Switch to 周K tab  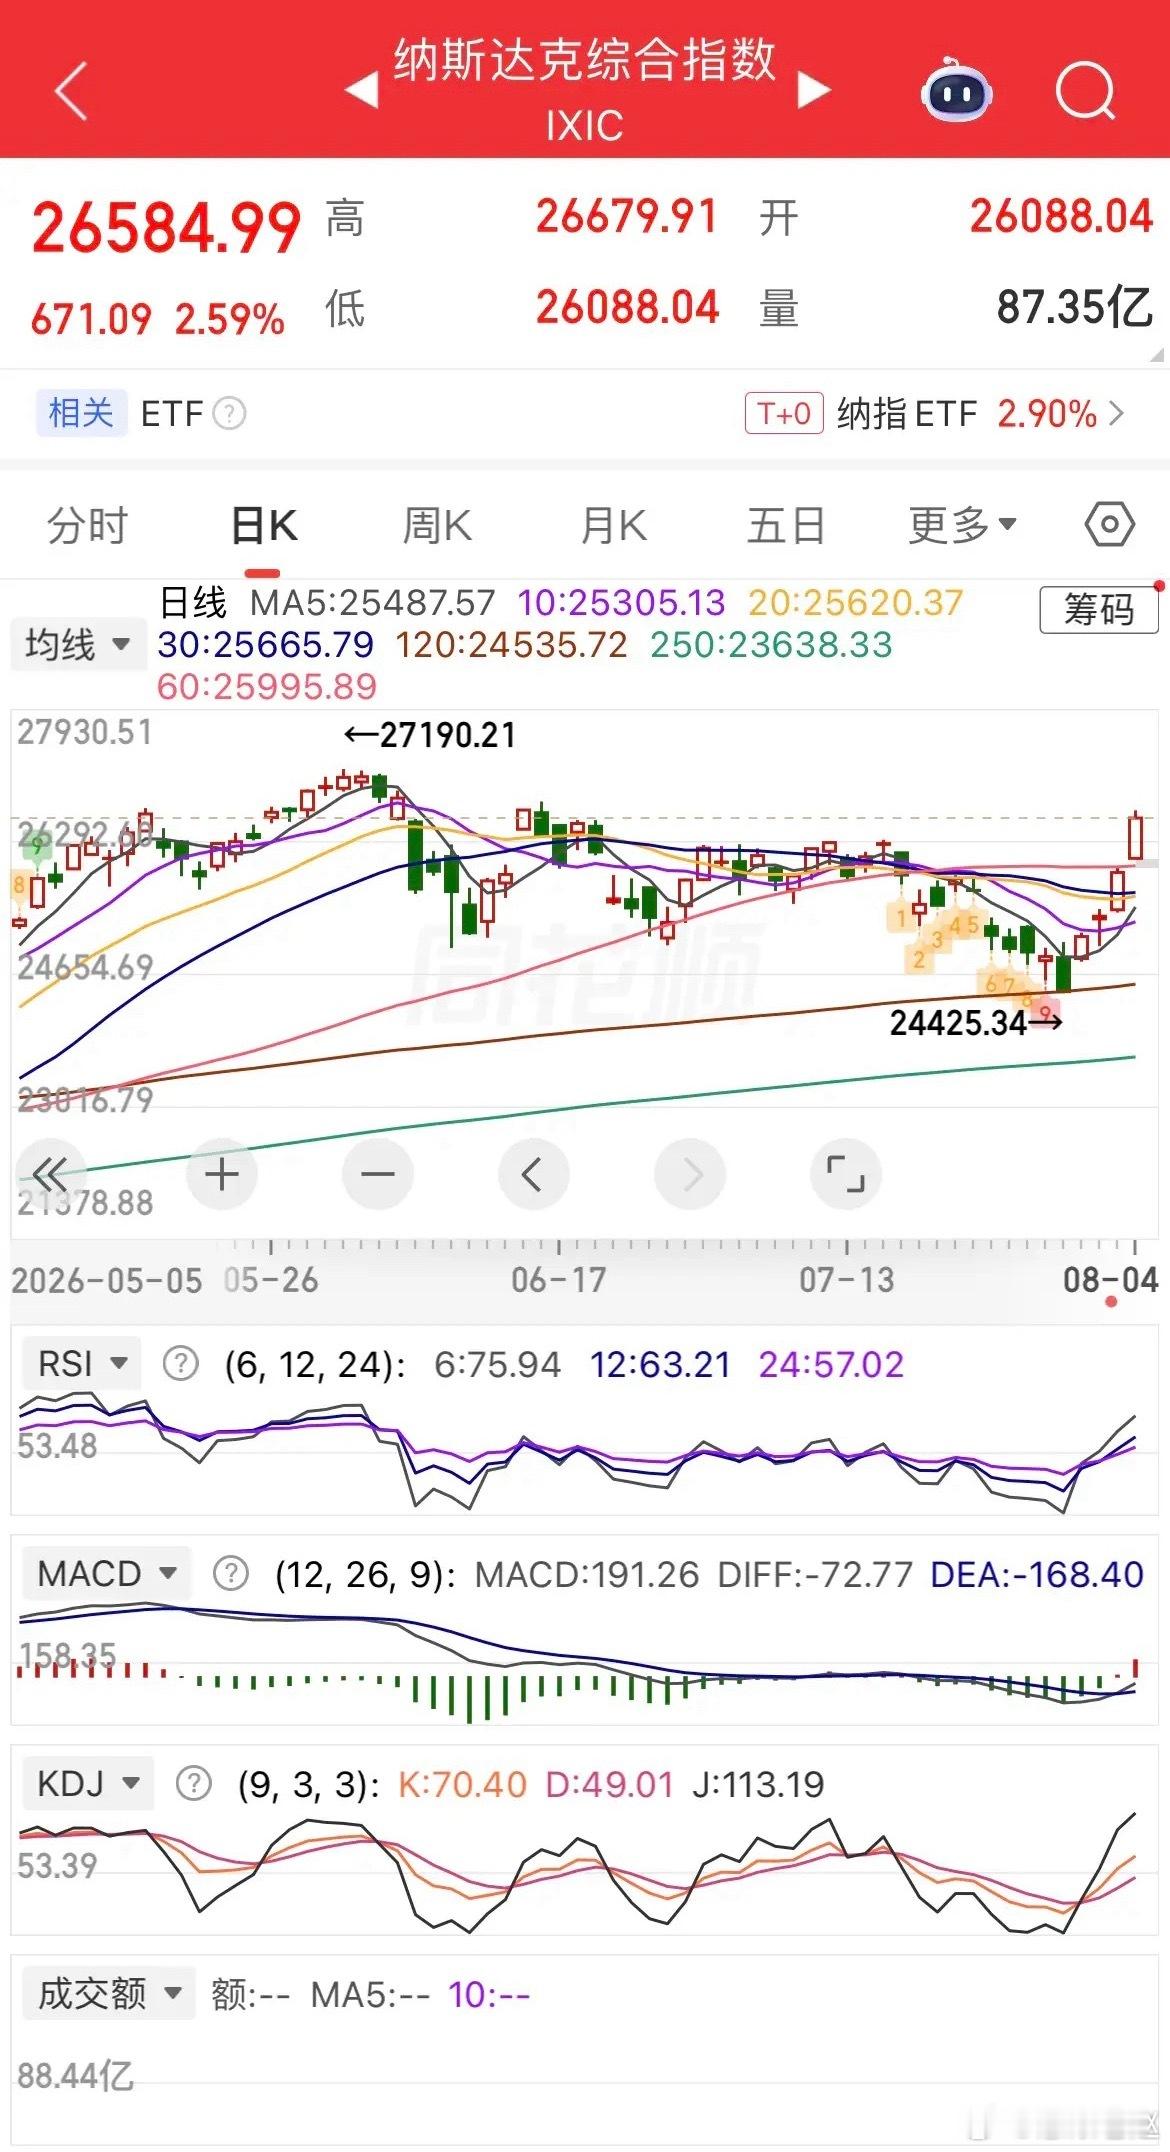point(437,525)
